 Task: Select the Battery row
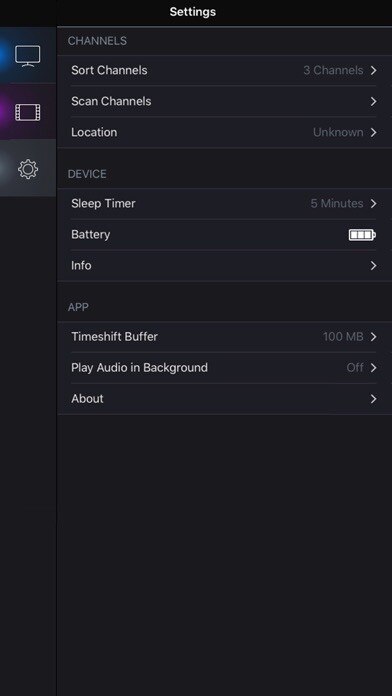click(x=225, y=234)
